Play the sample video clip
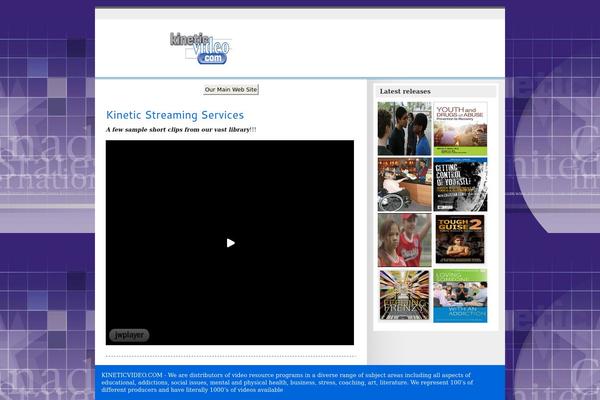 pos(230,243)
